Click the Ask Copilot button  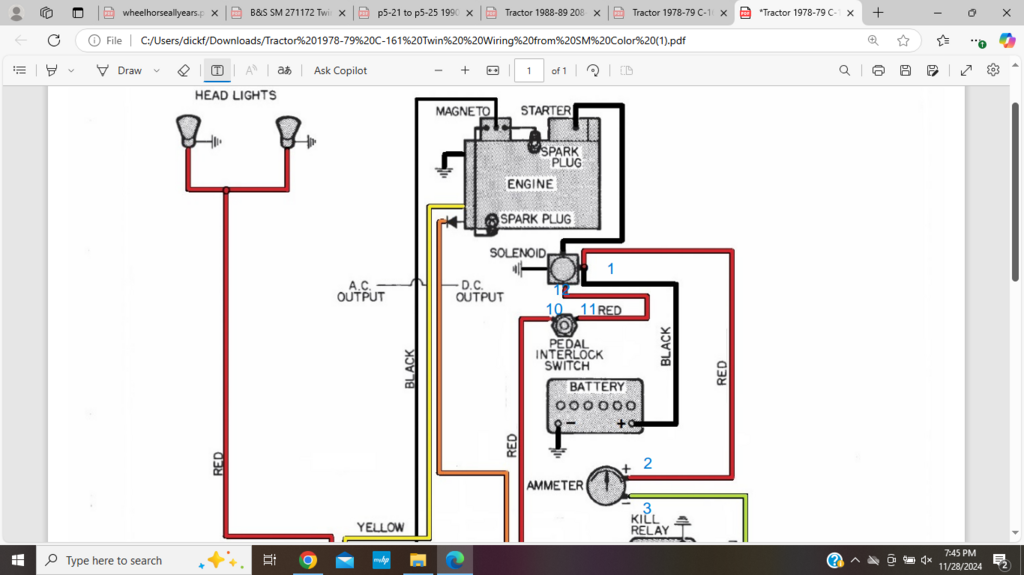[340, 71]
